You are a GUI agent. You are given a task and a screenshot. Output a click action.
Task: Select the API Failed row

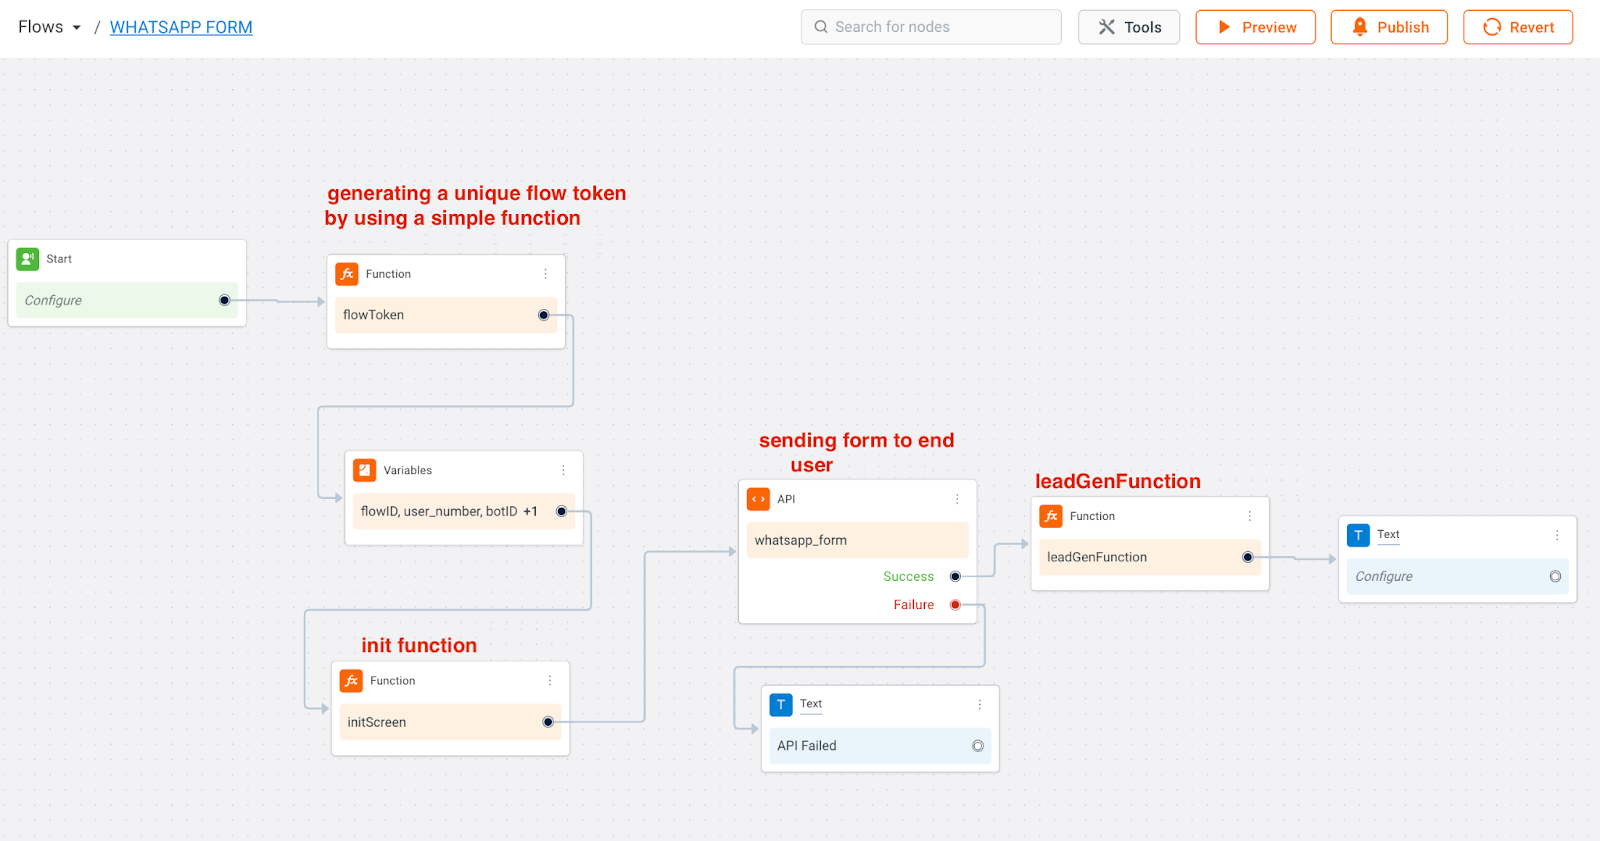880,746
